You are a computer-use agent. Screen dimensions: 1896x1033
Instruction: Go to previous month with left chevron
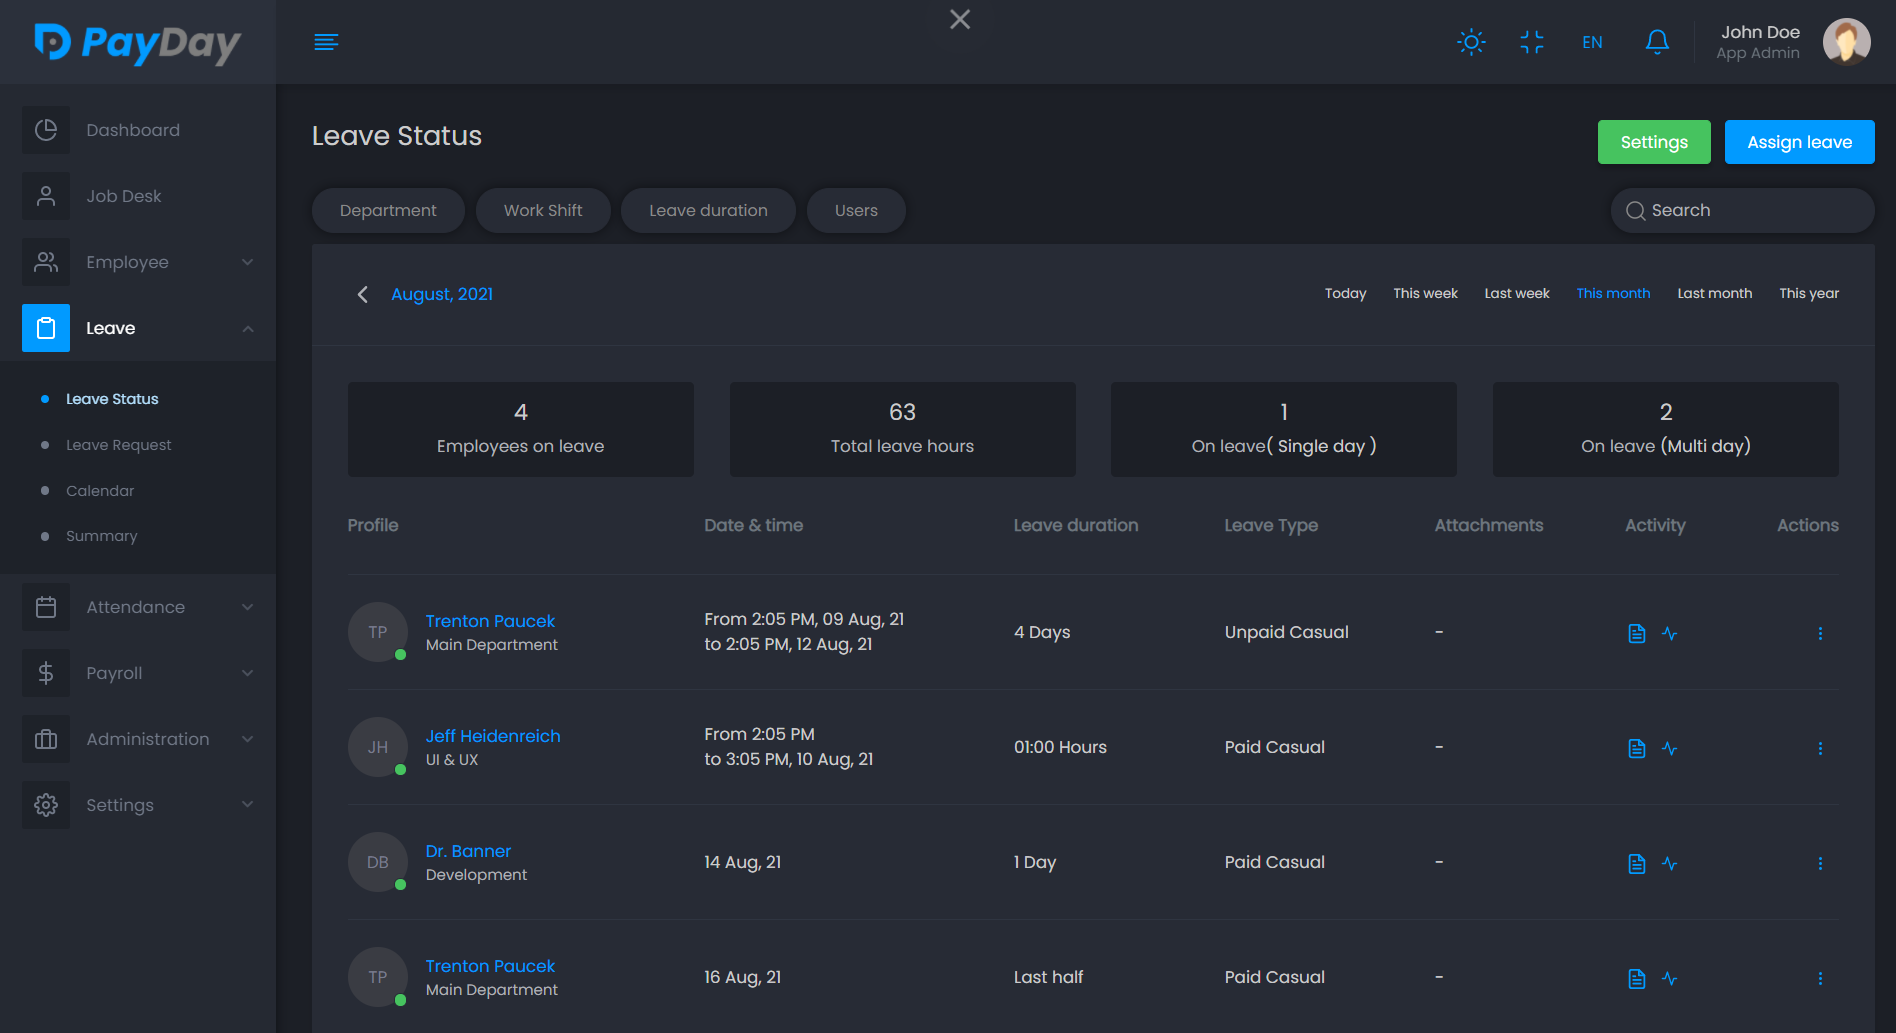tap(363, 294)
